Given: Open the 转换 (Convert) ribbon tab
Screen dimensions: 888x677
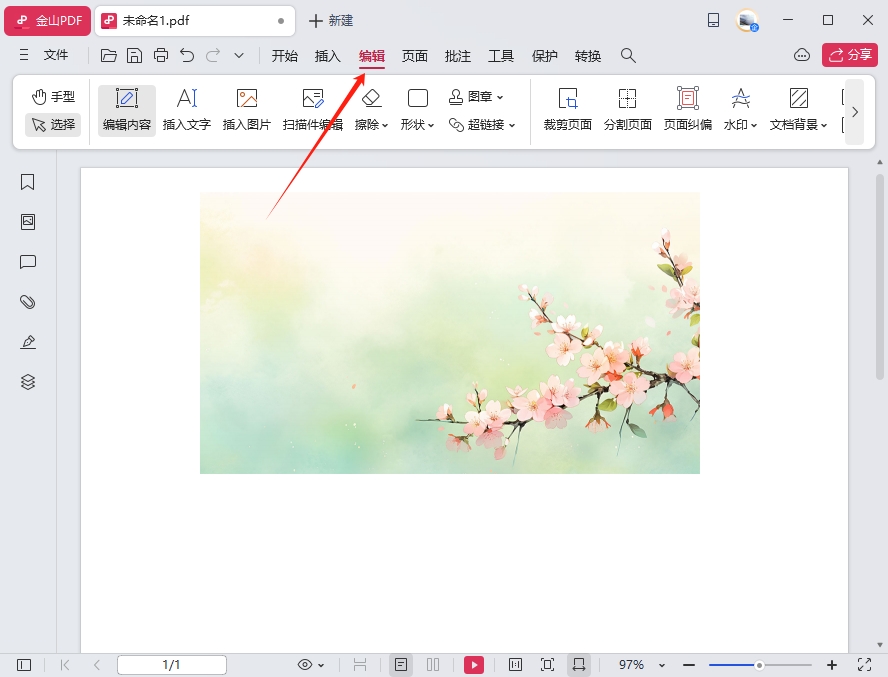Looking at the screenshot, I should pyautogui.click(x=588, y=56).
